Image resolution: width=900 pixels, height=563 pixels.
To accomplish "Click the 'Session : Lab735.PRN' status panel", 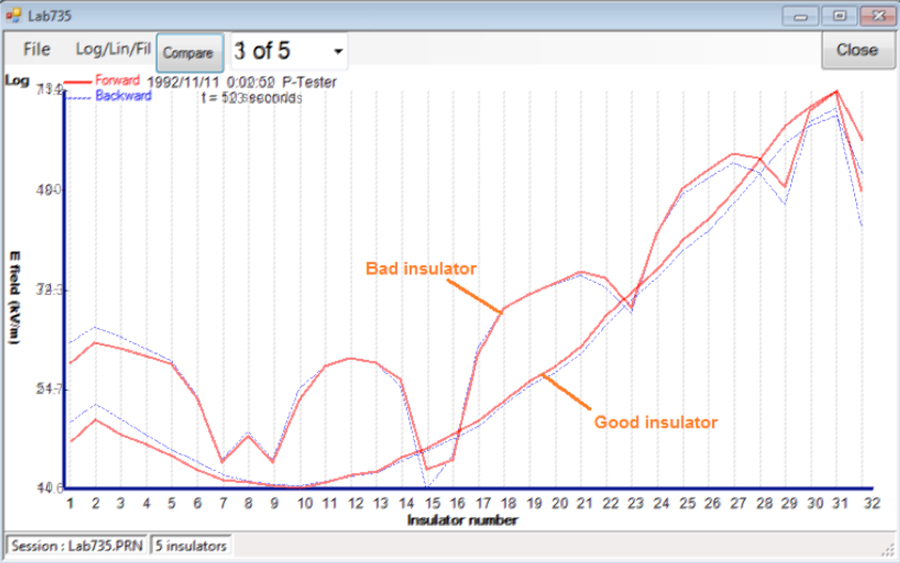I will click(x=77, y=546).
